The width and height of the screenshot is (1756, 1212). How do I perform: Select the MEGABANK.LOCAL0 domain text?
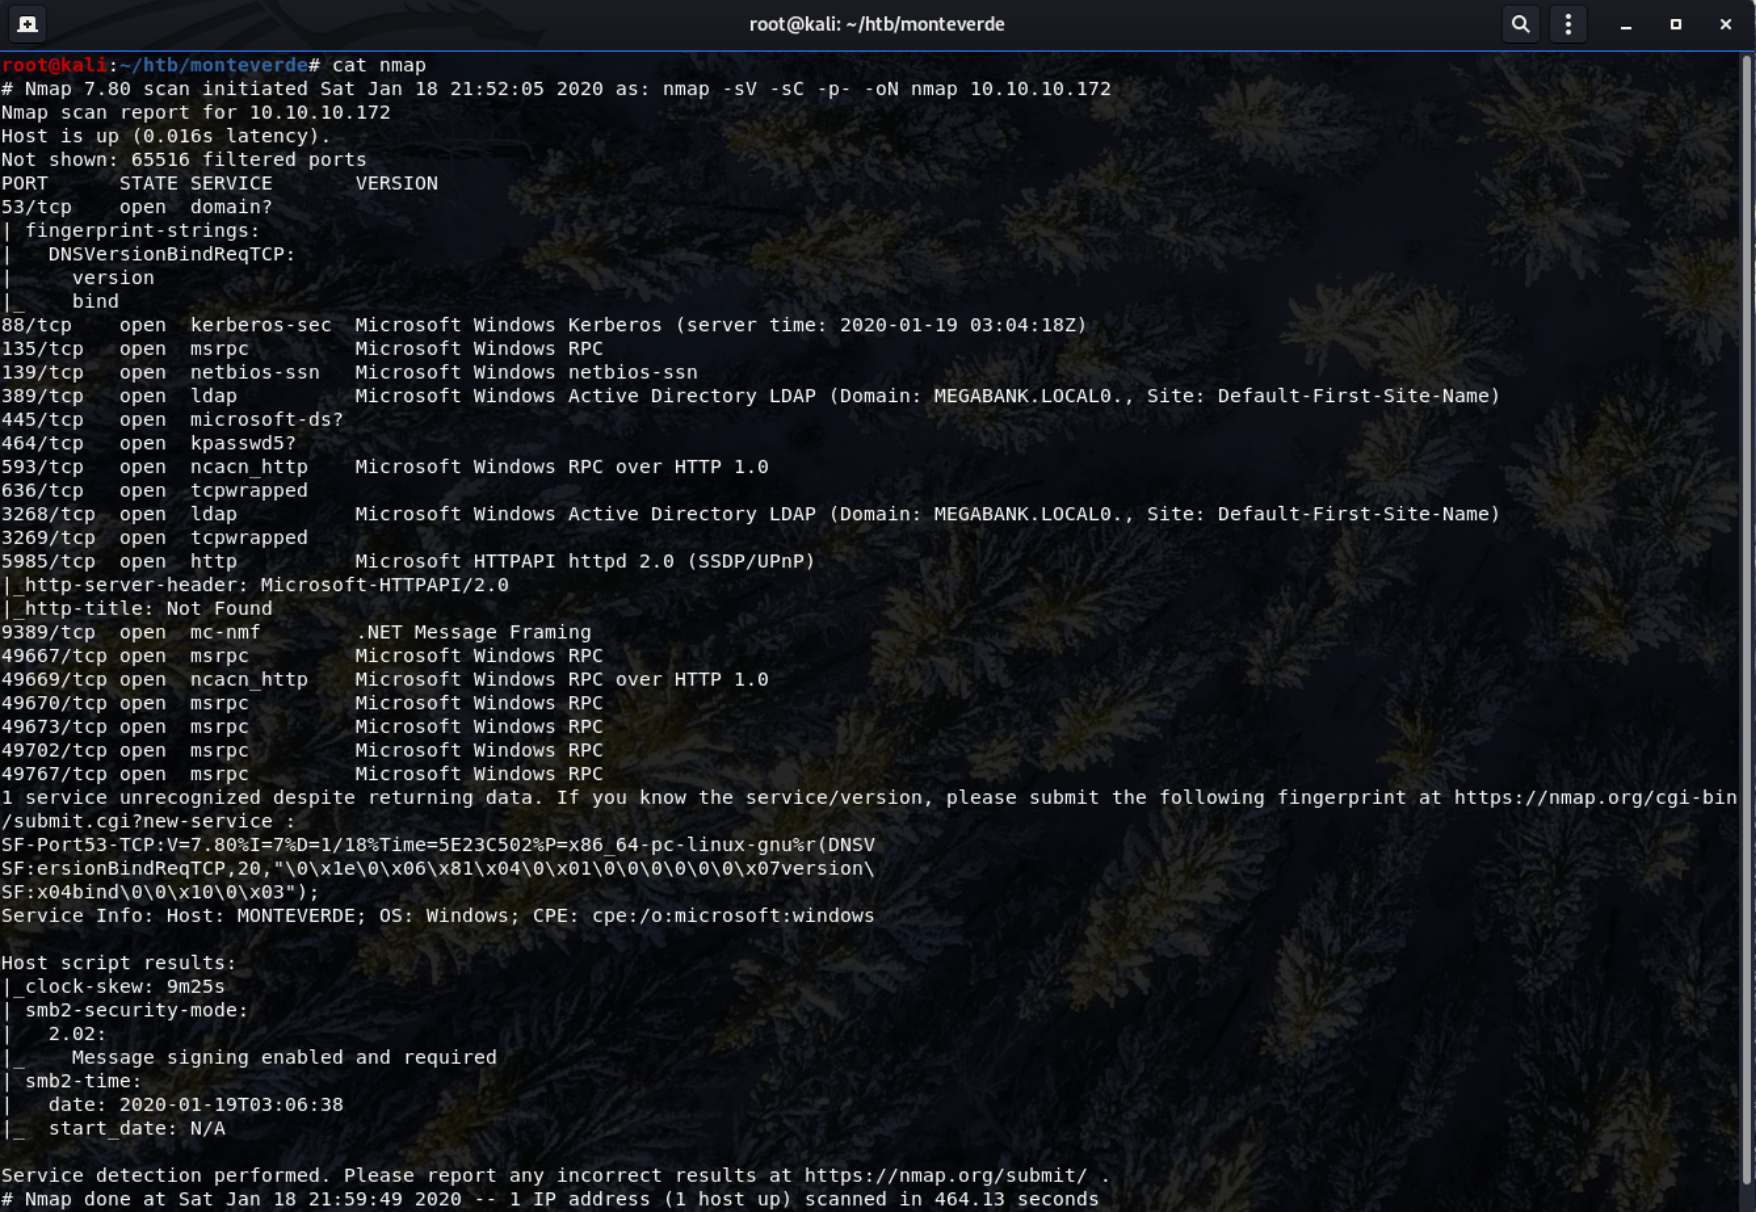[1023, 395]
